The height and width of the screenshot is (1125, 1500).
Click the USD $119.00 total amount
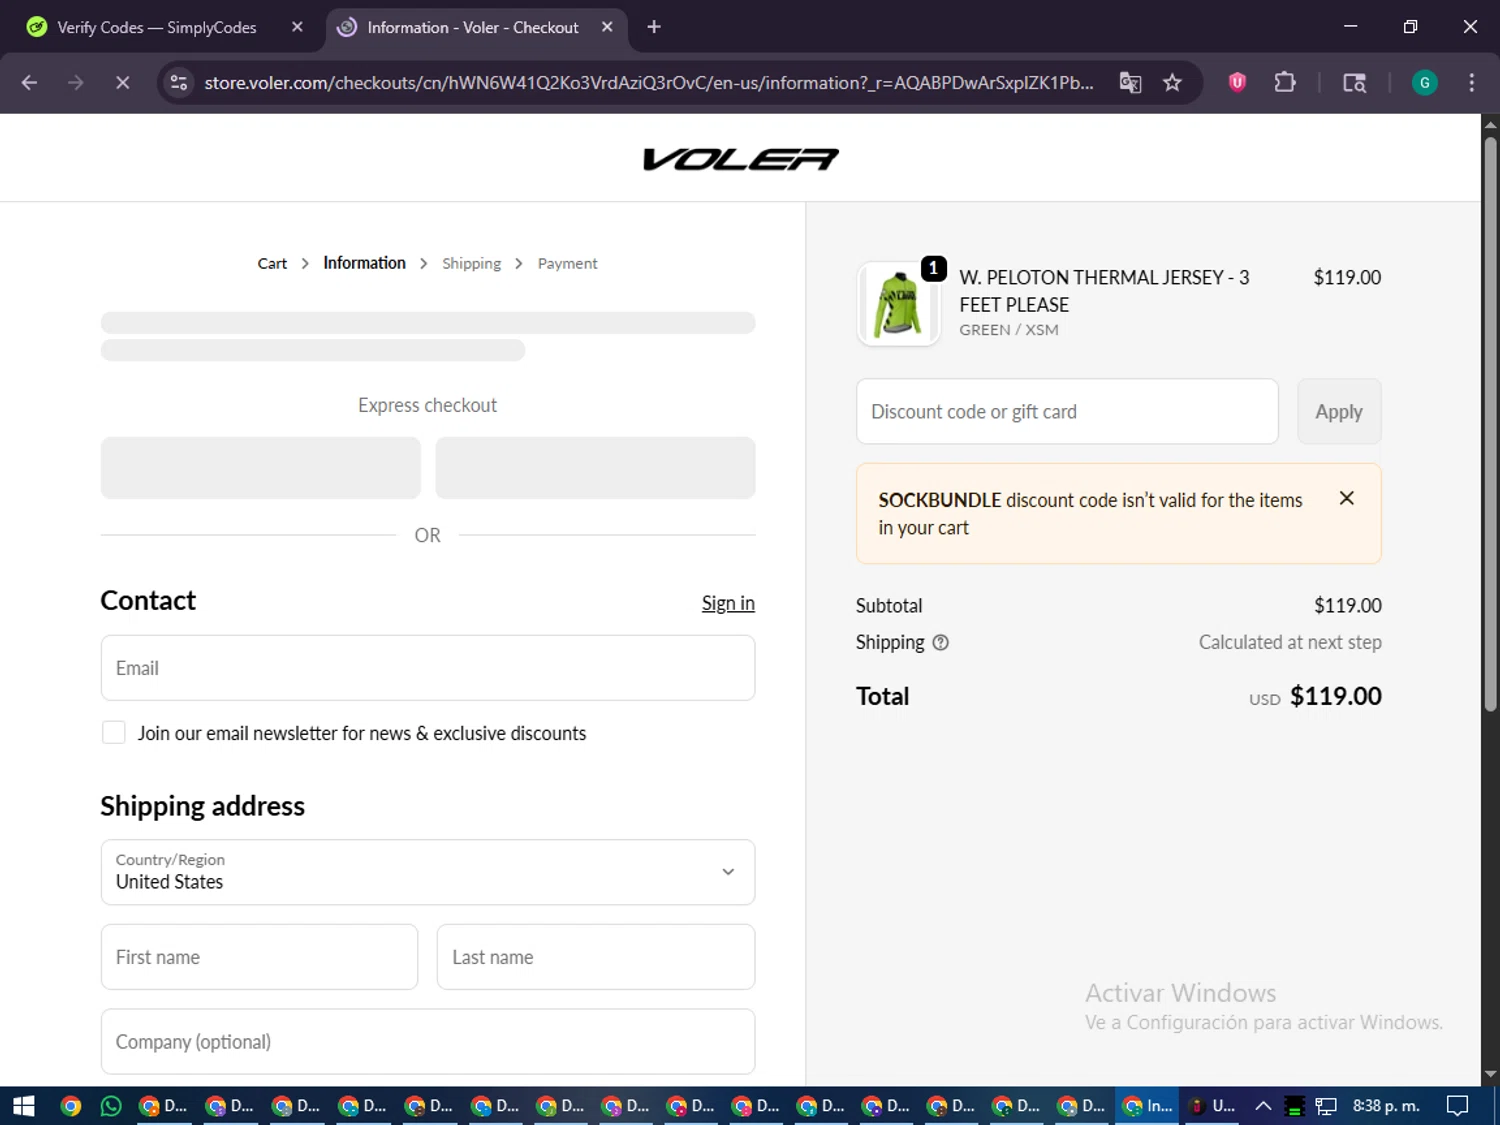[1315, 696]
